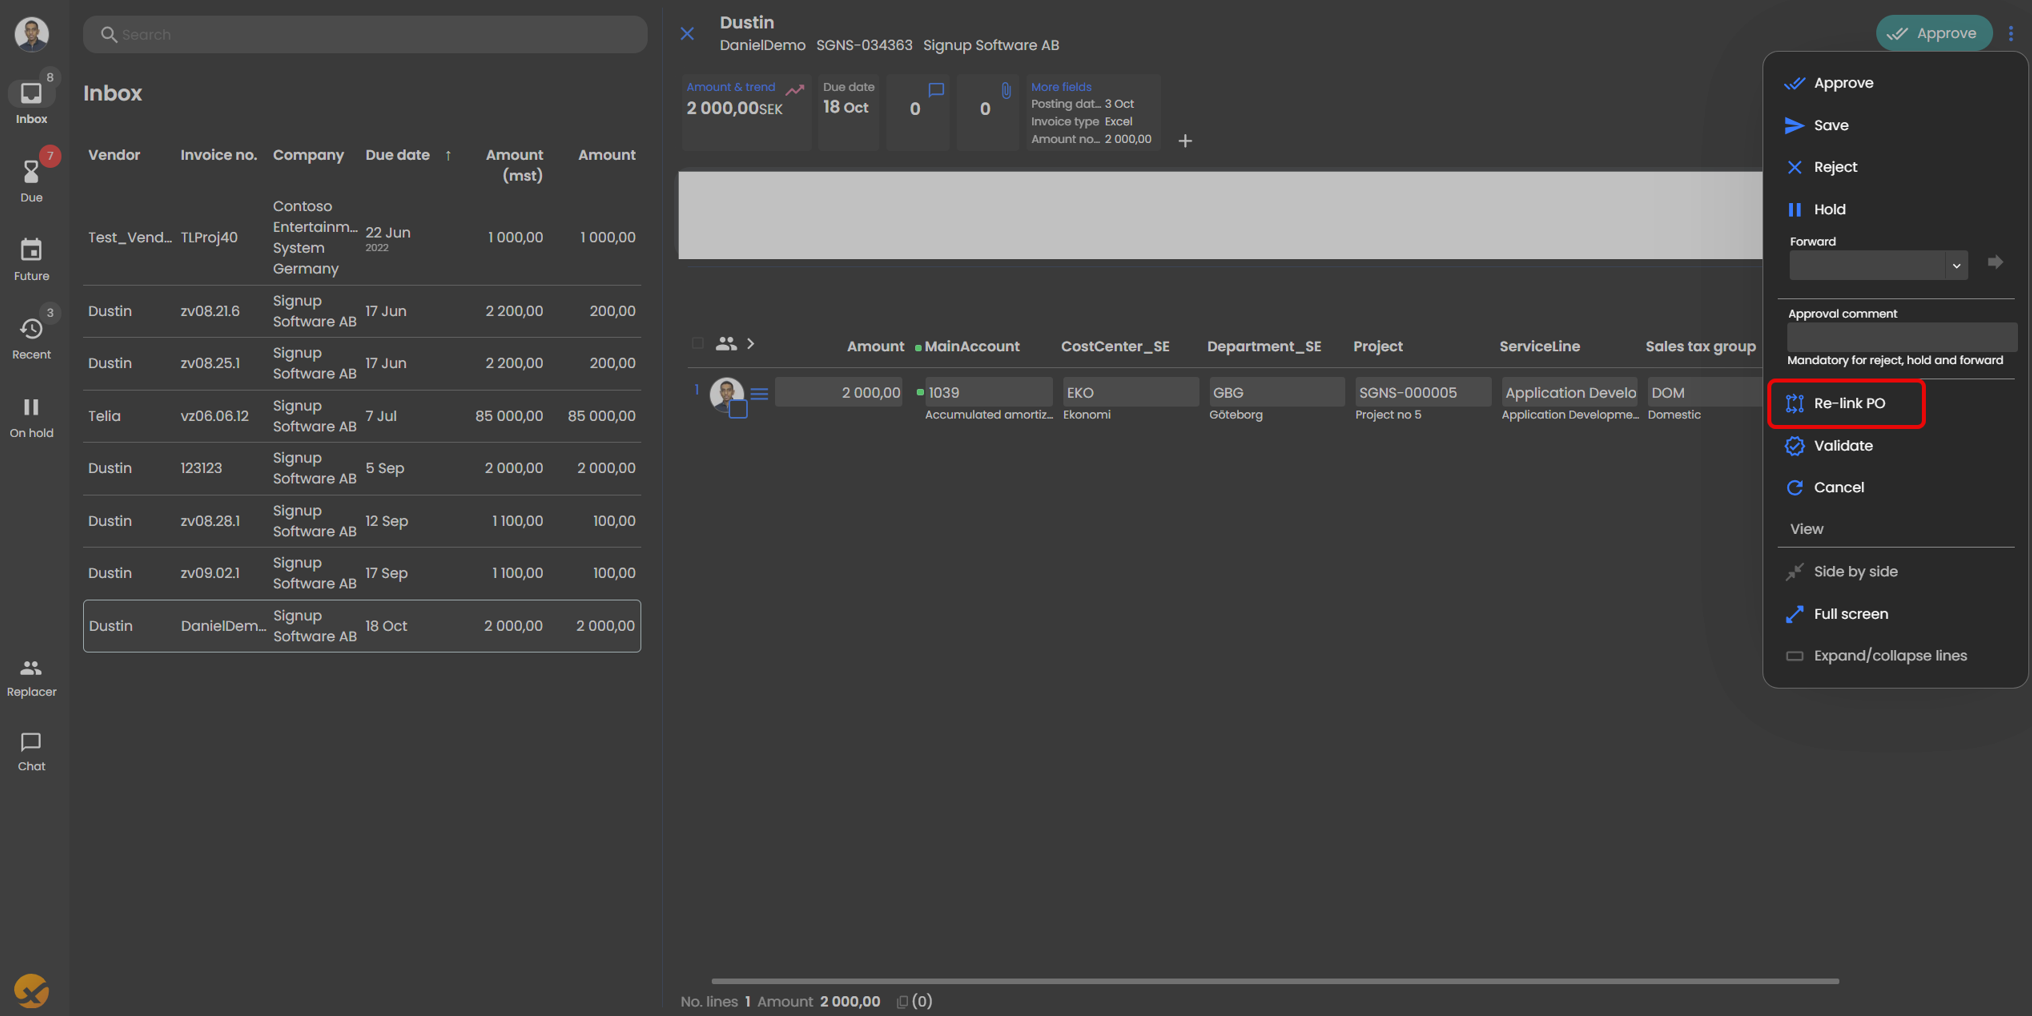
Task: Click the plus icon to add fields
Action: tap(1185, 141)
